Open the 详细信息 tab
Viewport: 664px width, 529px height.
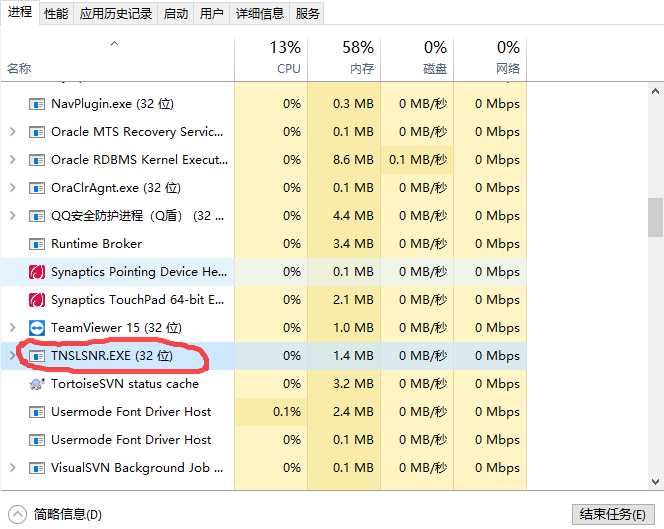coord(260,14)
